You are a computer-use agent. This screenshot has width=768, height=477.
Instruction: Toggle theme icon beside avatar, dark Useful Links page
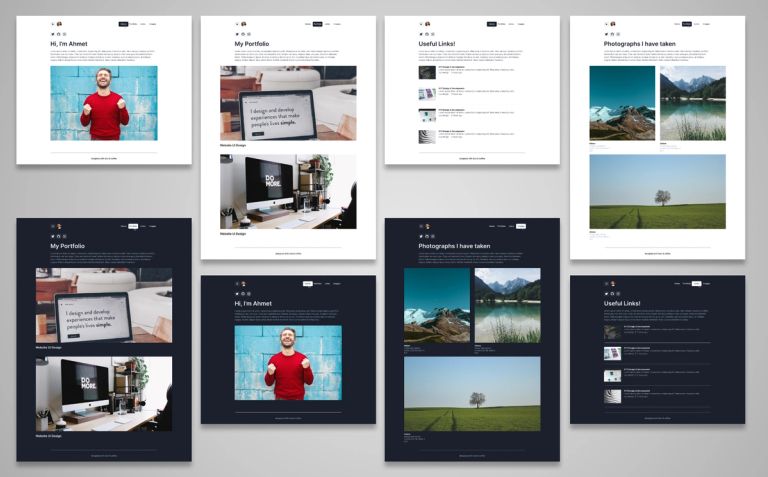point(606,284)
